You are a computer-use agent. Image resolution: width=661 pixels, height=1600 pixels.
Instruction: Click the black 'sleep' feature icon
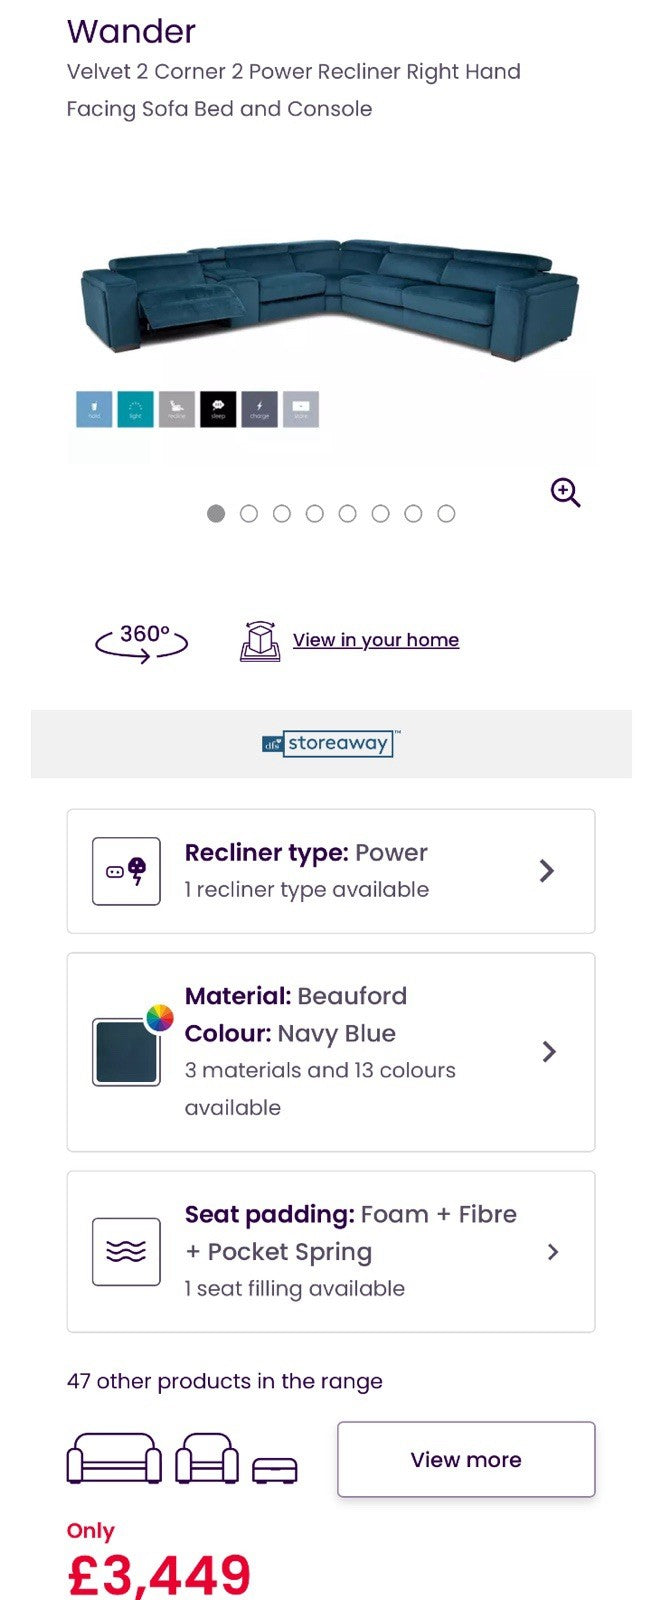pyautogui.click(x=218, y=409)
